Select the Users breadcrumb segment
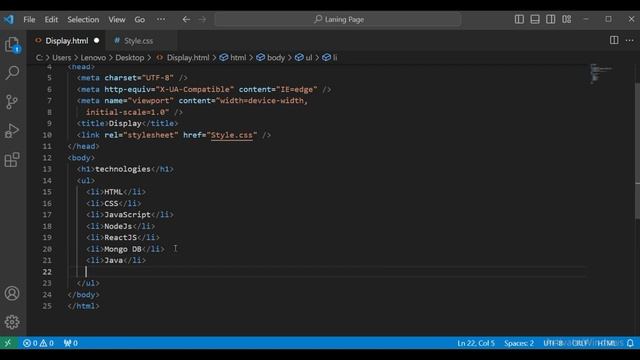Viewport: 640px width, 360px height. click(61, 58)
